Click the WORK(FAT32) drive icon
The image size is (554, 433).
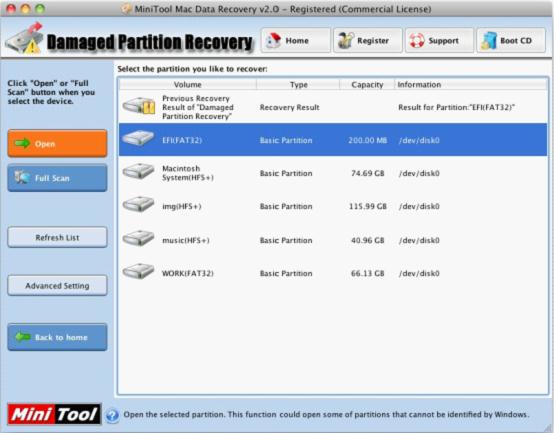(138, 271)
